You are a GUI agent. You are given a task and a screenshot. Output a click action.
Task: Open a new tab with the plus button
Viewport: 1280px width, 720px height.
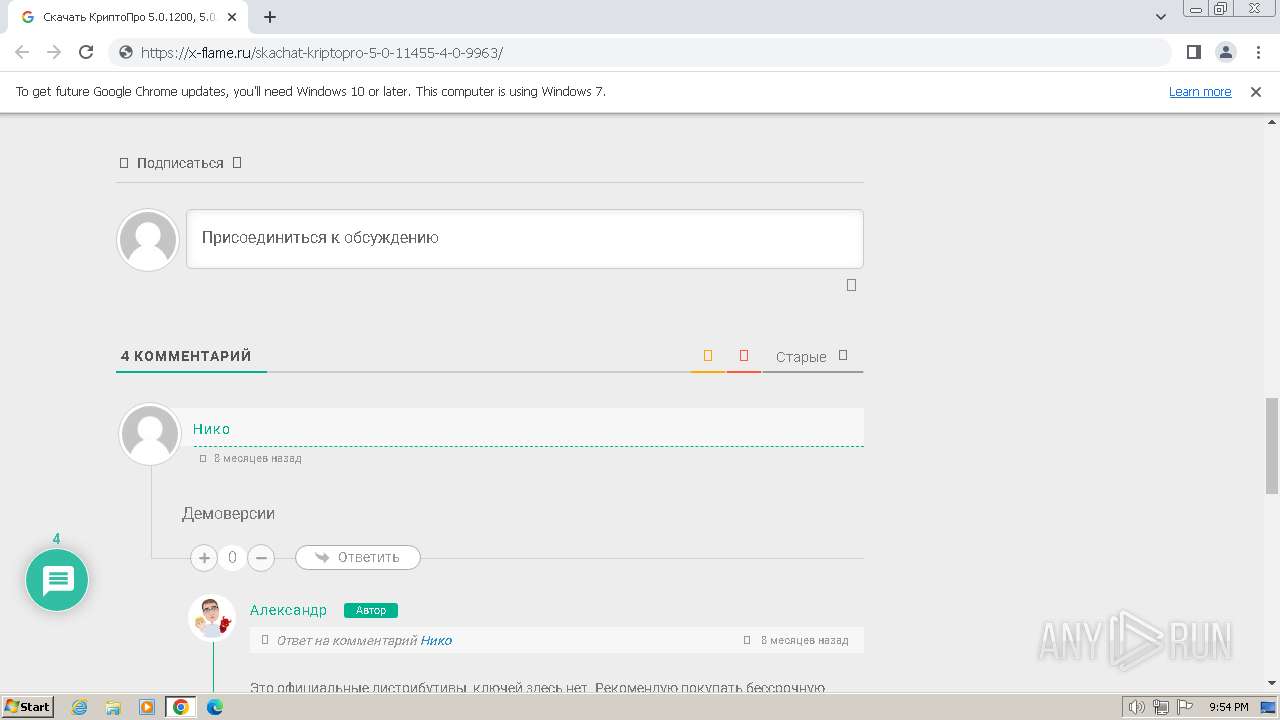pyautogui.click(x=270, y=17)
